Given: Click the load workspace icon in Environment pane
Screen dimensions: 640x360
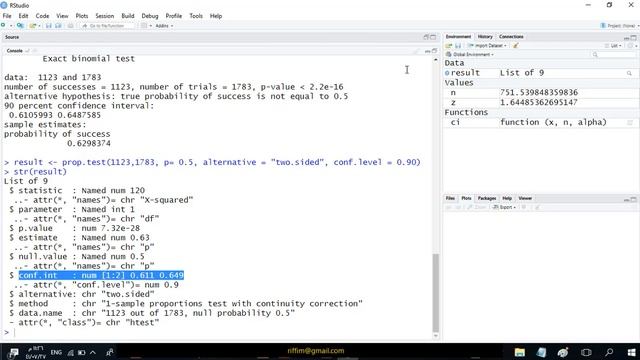Looking at the screenshot, I should (449, 46).
